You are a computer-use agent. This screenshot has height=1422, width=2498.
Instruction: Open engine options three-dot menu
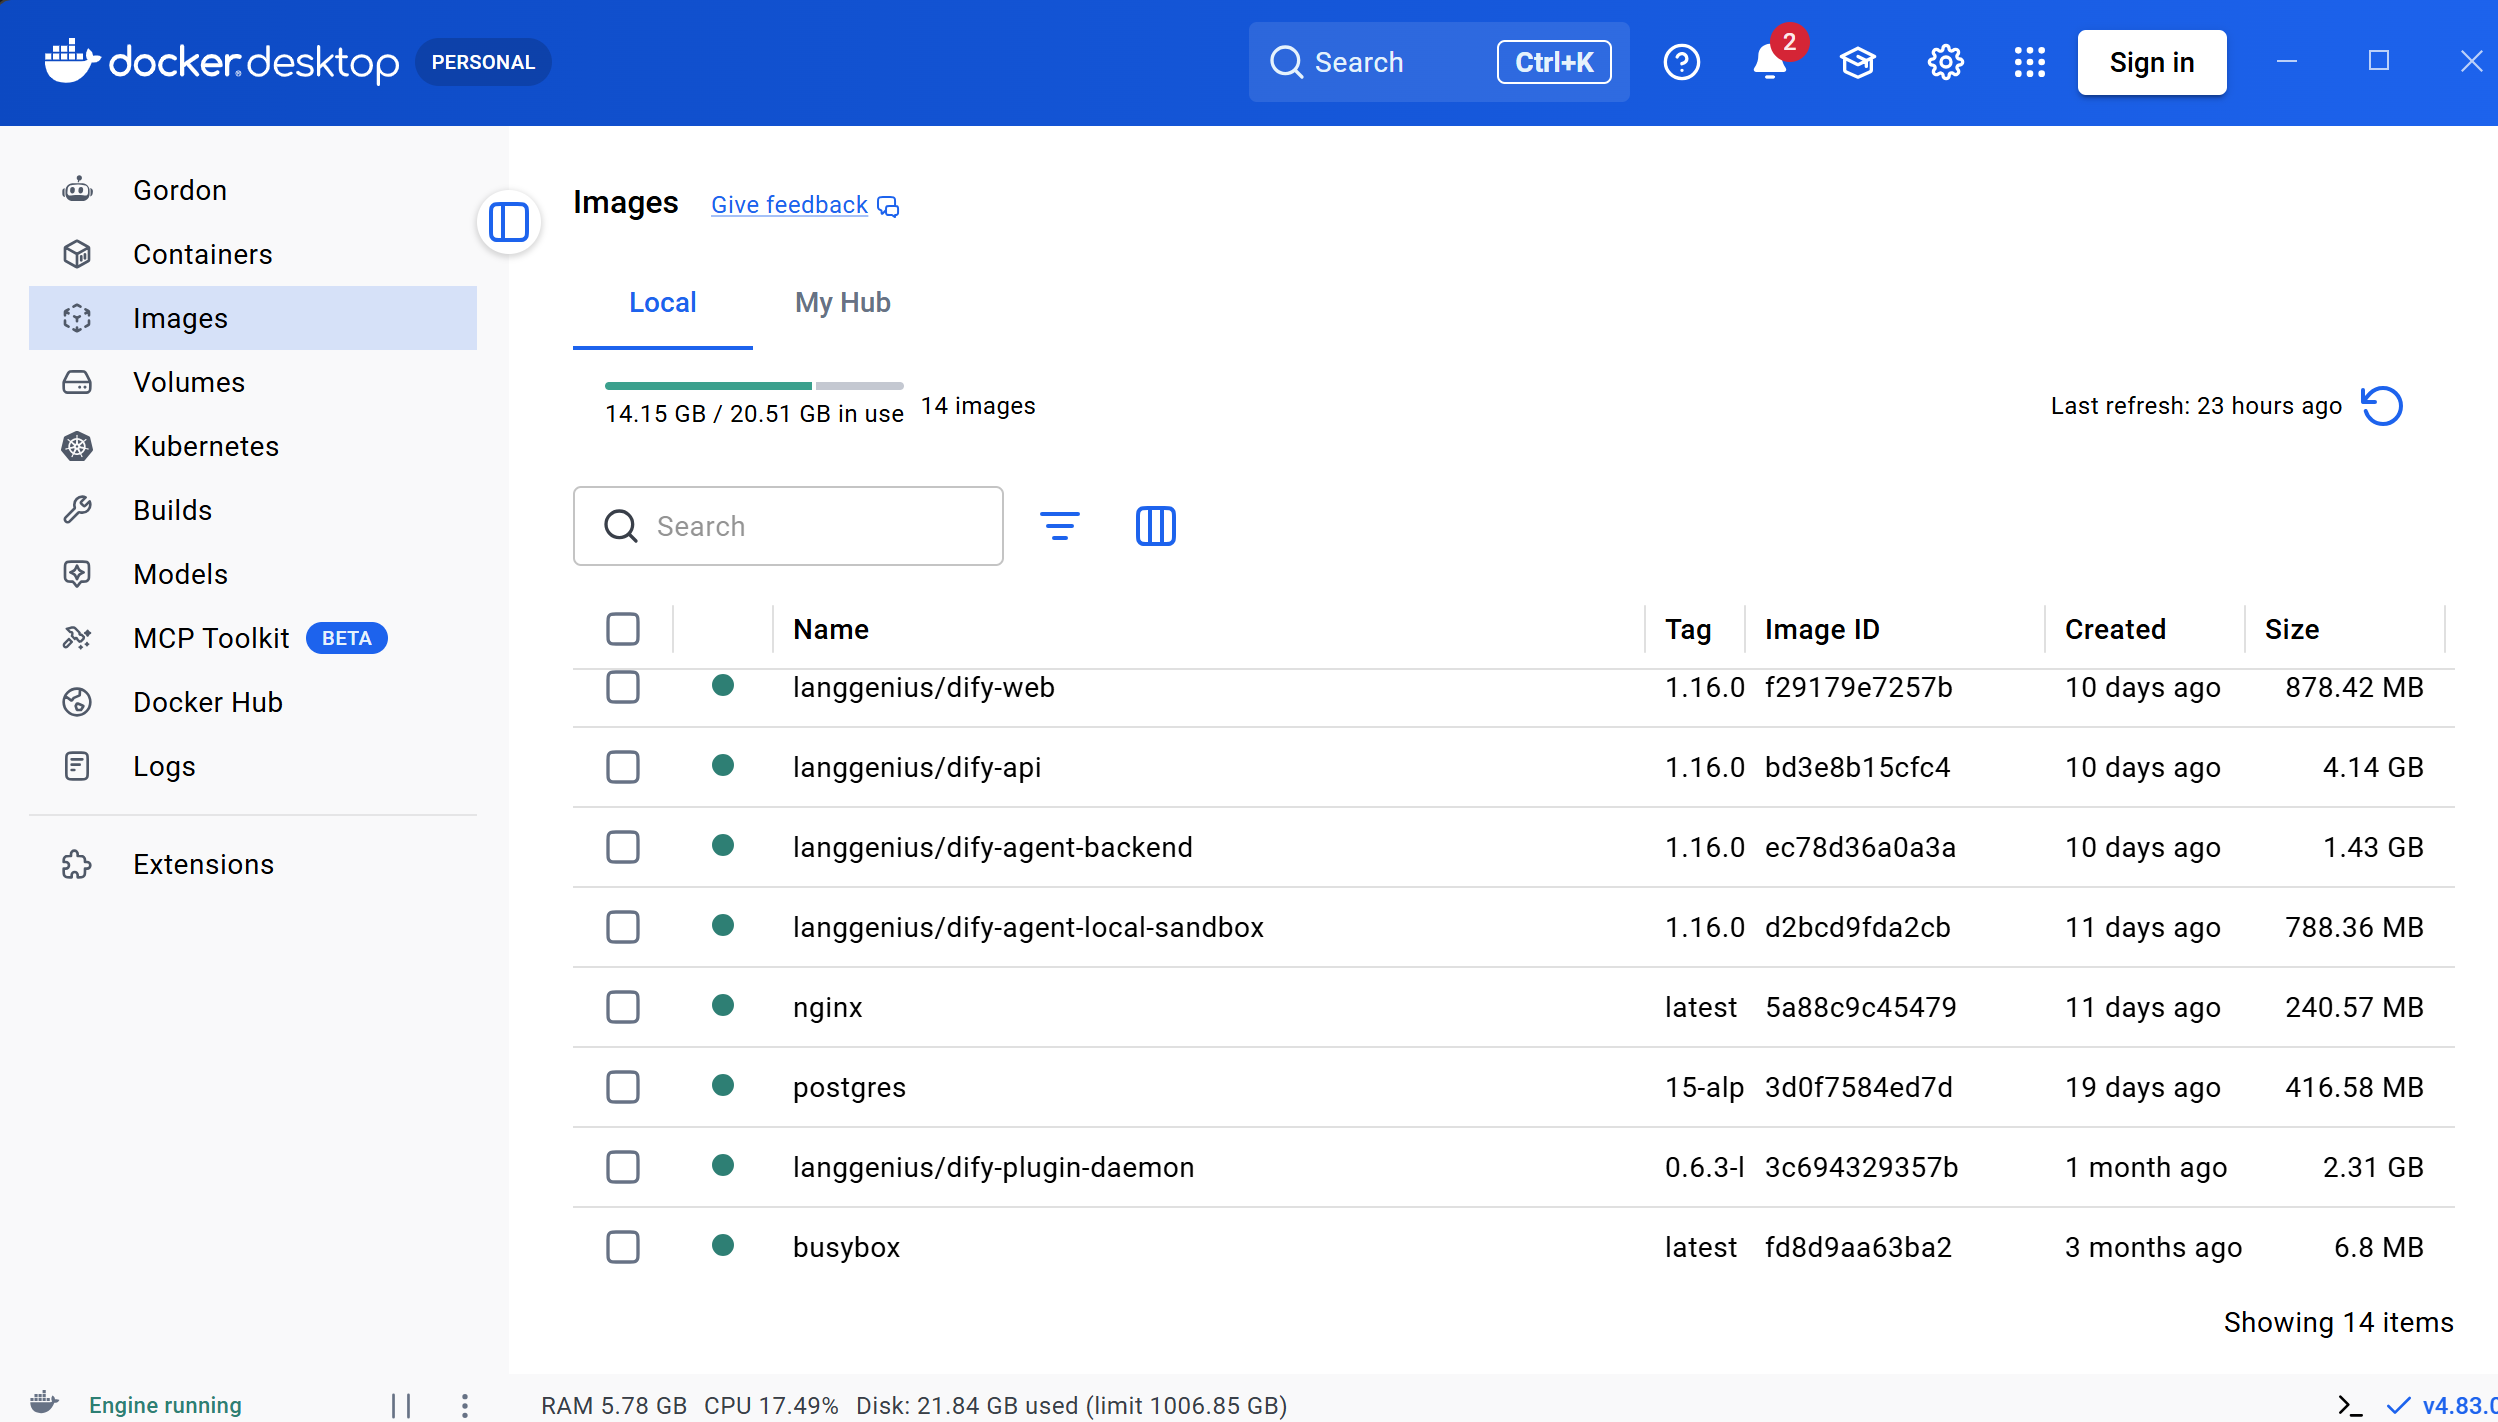[465, 1405]
